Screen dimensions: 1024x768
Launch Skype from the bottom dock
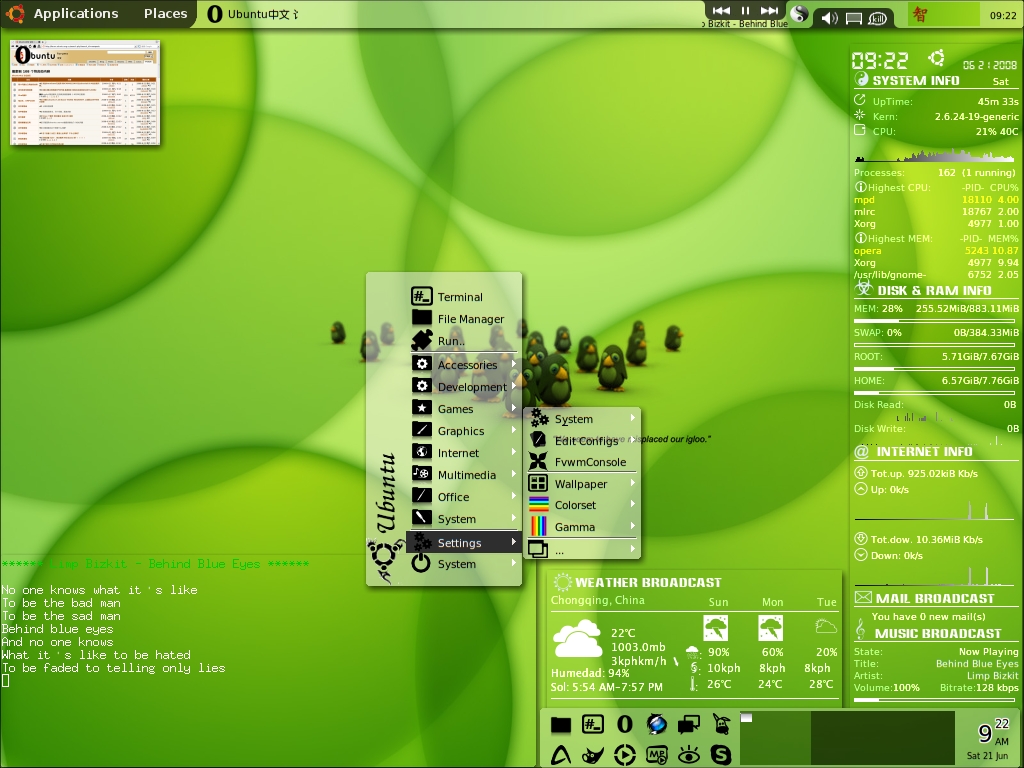[720, 755]
